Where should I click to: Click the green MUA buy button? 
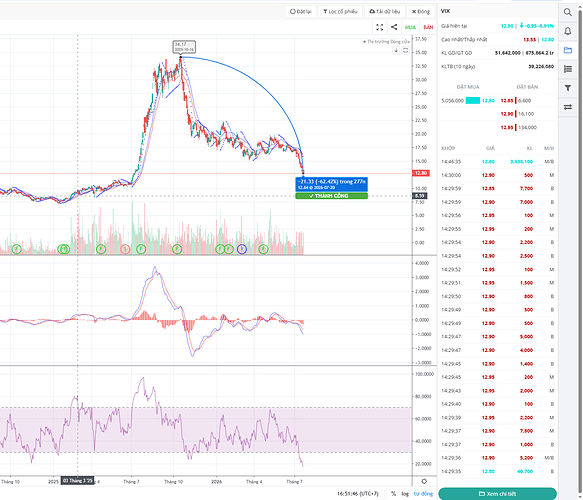410,27
